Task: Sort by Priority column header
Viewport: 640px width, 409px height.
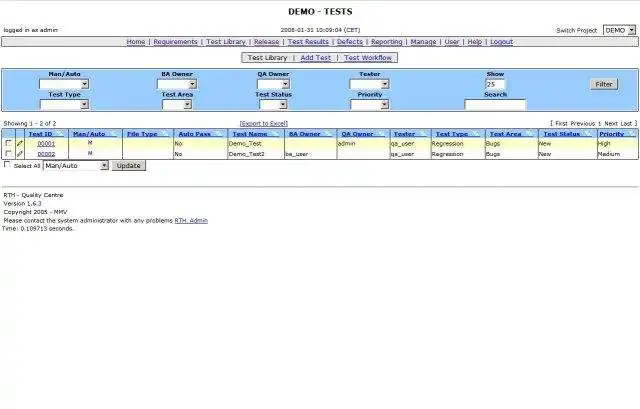Action: (x=611, y=134)
